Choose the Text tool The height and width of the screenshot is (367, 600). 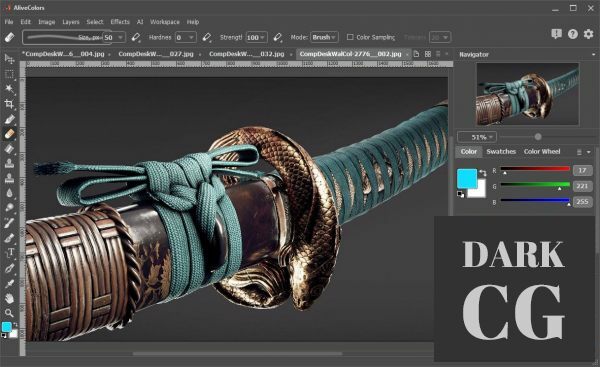tap(10, 253)
